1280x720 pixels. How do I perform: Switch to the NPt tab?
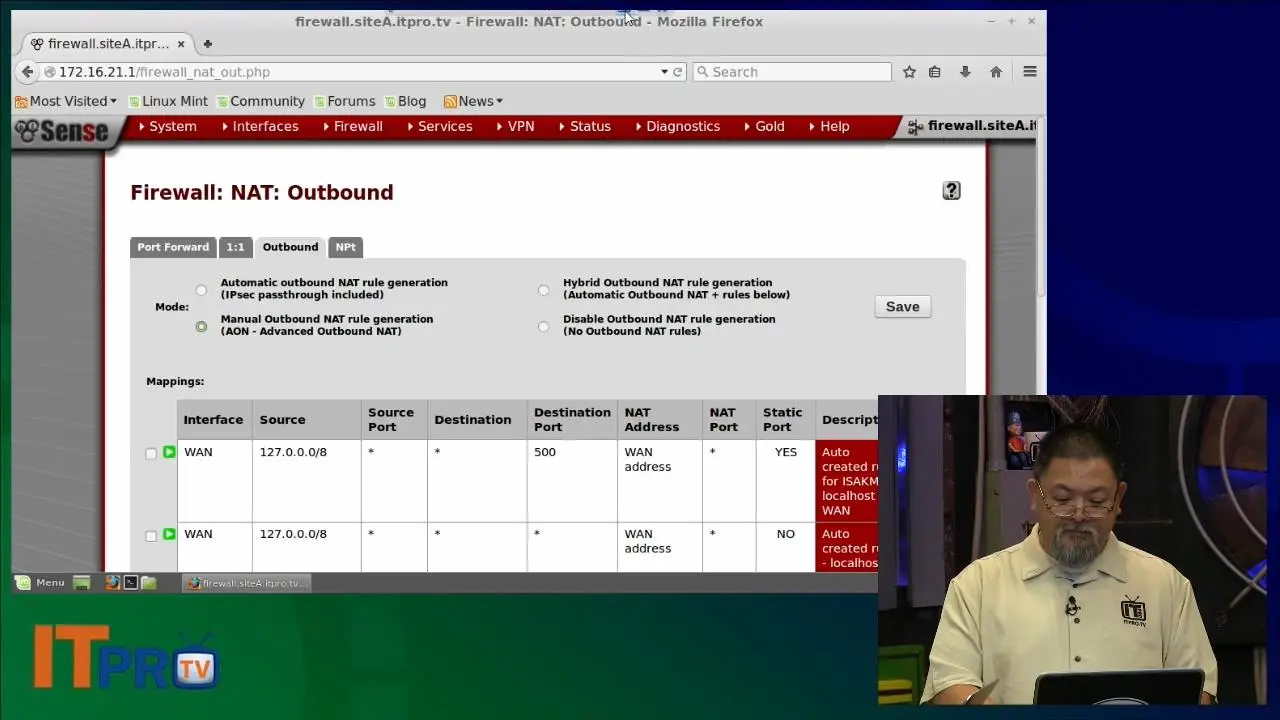tap(345, 247)
